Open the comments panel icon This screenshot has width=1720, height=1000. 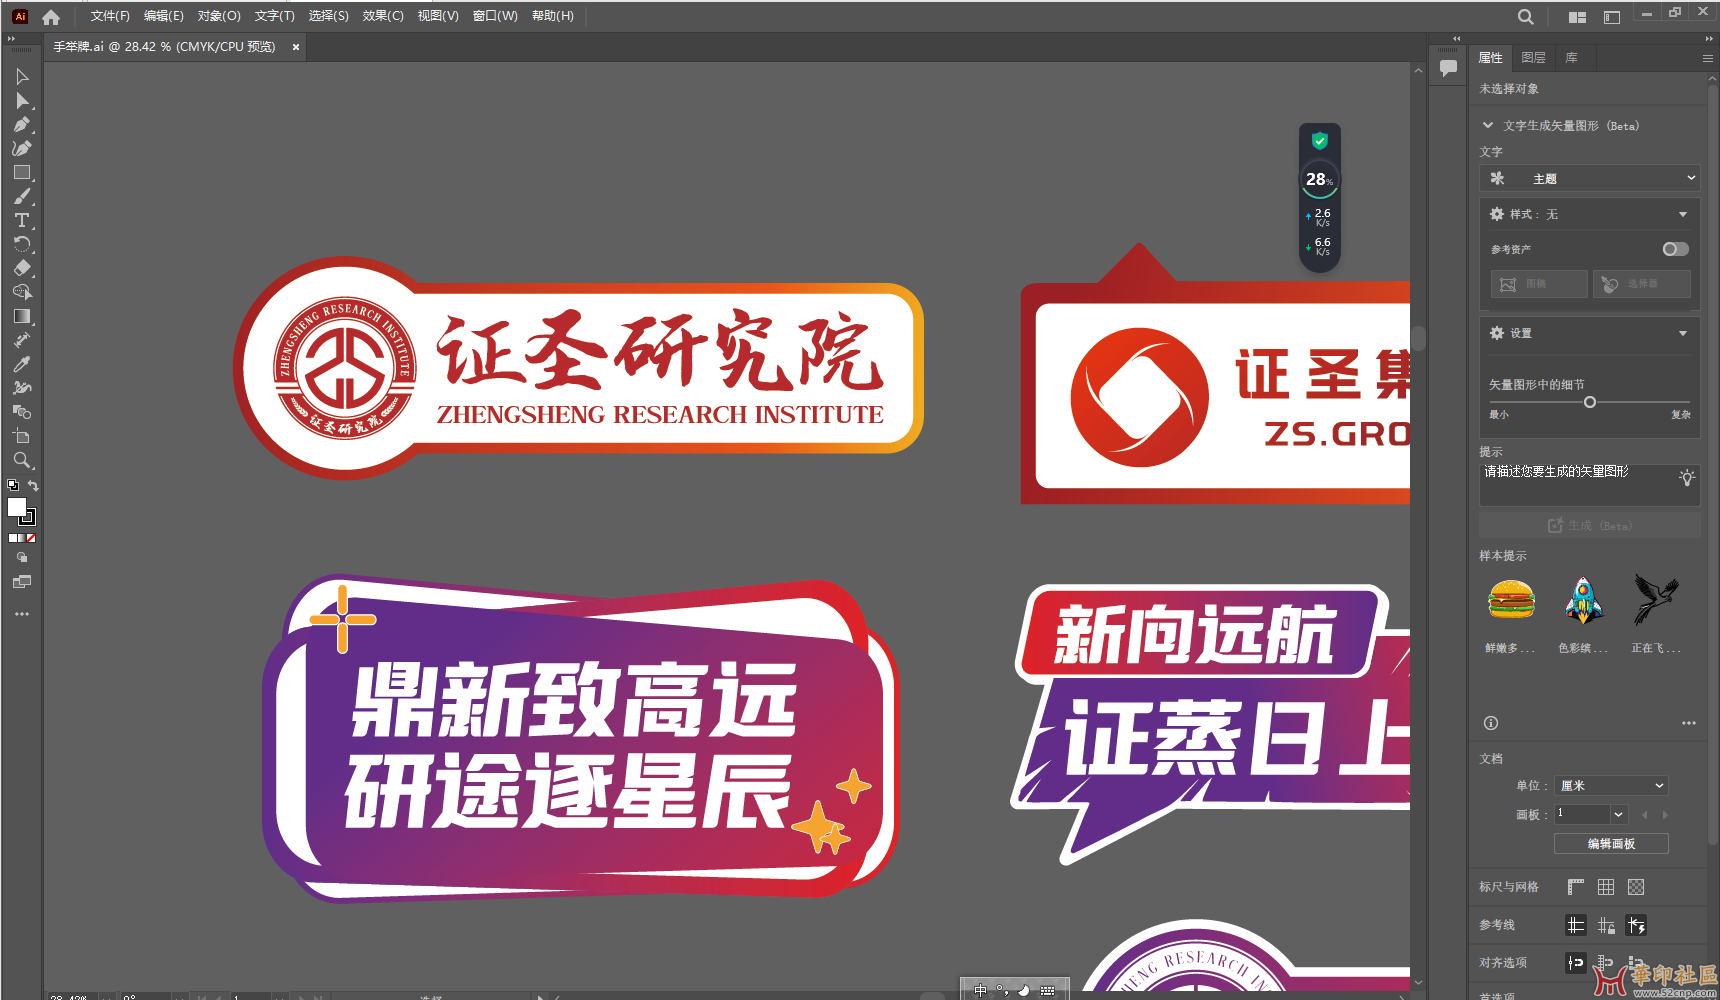click(x=1448, y=68)
